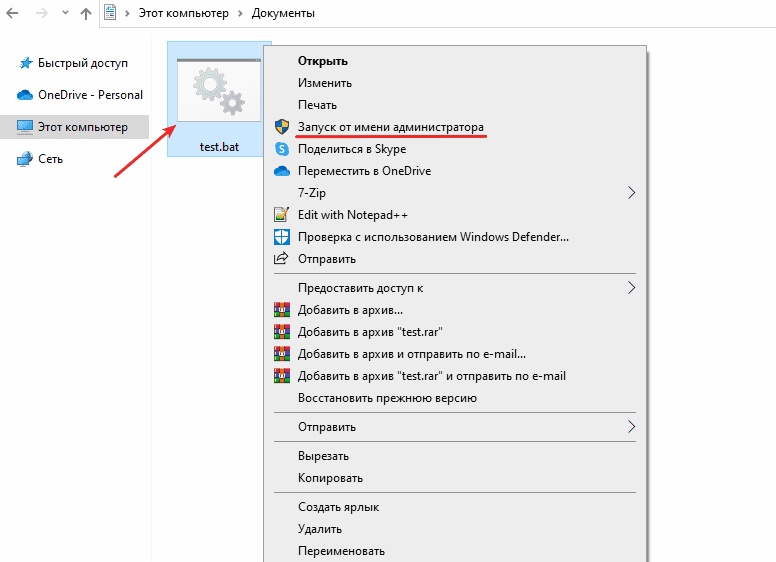The width and height of the screenshot is (776, 562).
Task: Open the chevron before 'Документы' breadcrumb
Action: click(x=241, y=13)
